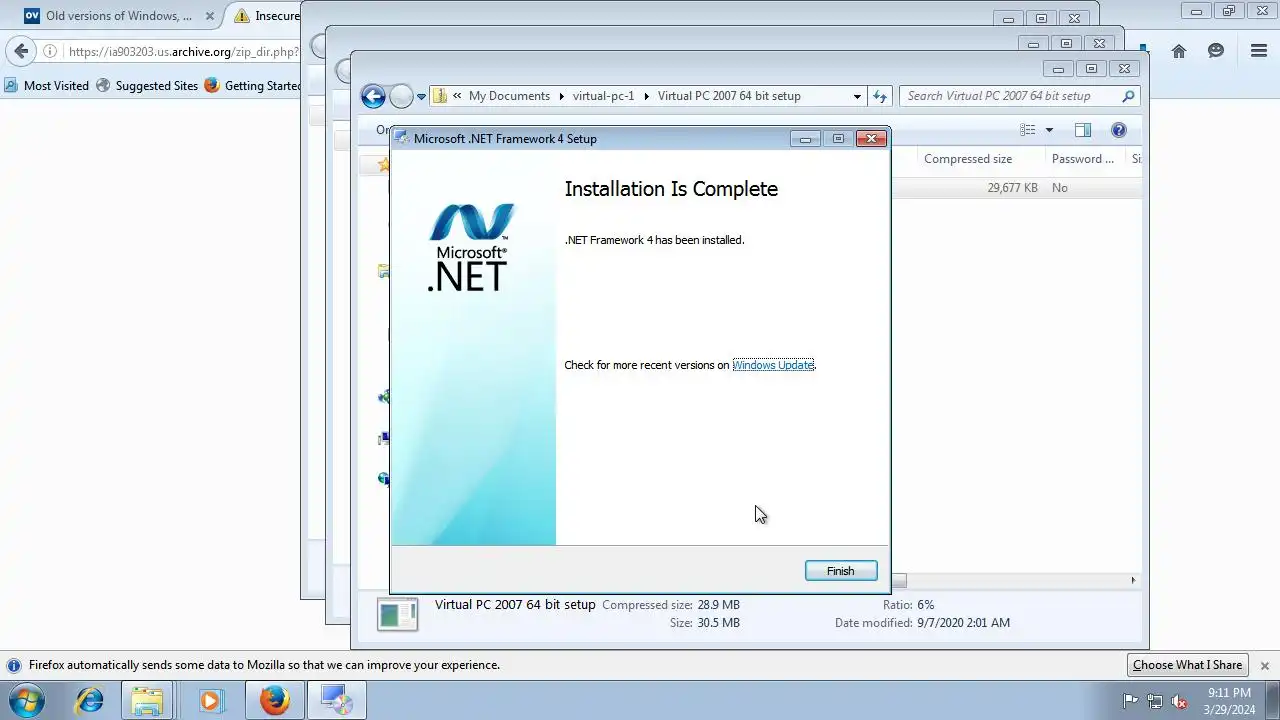This screenshot has width=1280, height=720.
Task: Open Suggested Sites bookmark
Action: [x=147, y=86]
